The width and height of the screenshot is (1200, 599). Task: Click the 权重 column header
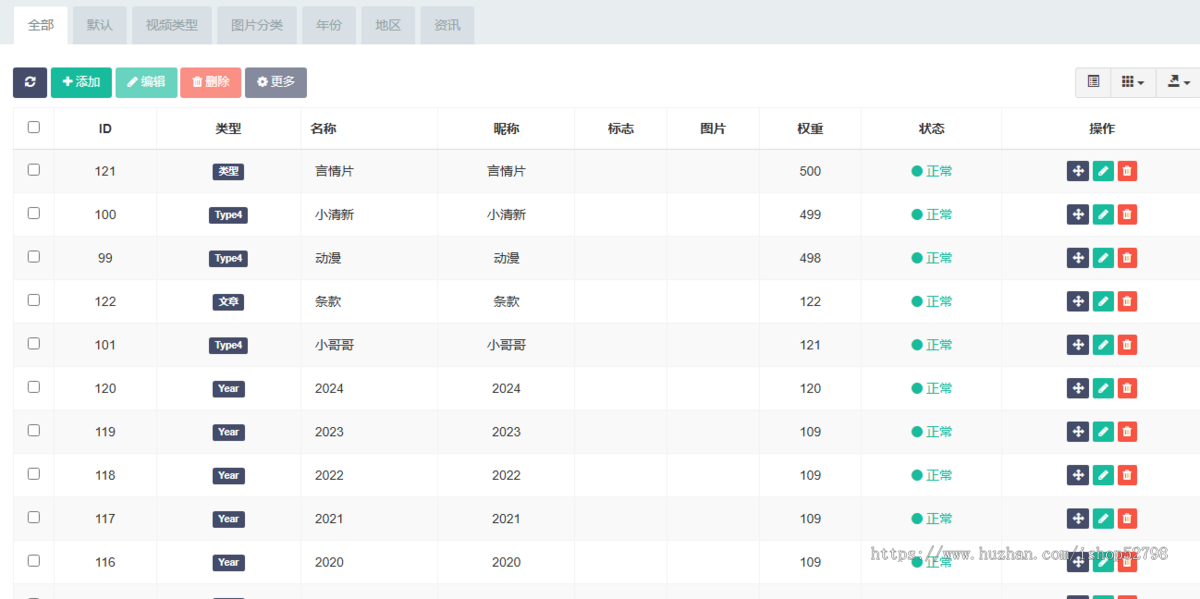point(810,129)
